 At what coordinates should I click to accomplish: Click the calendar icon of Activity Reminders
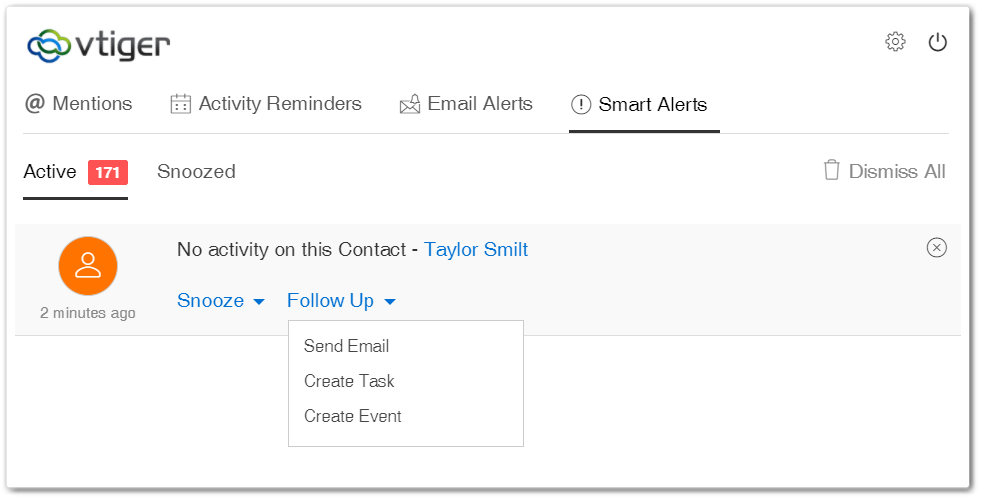[180, 103]
